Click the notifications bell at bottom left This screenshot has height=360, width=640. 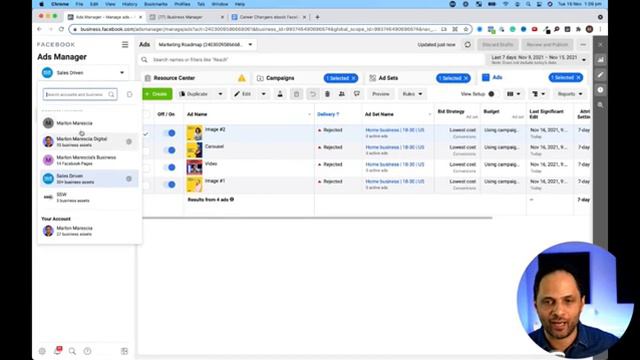58,351
